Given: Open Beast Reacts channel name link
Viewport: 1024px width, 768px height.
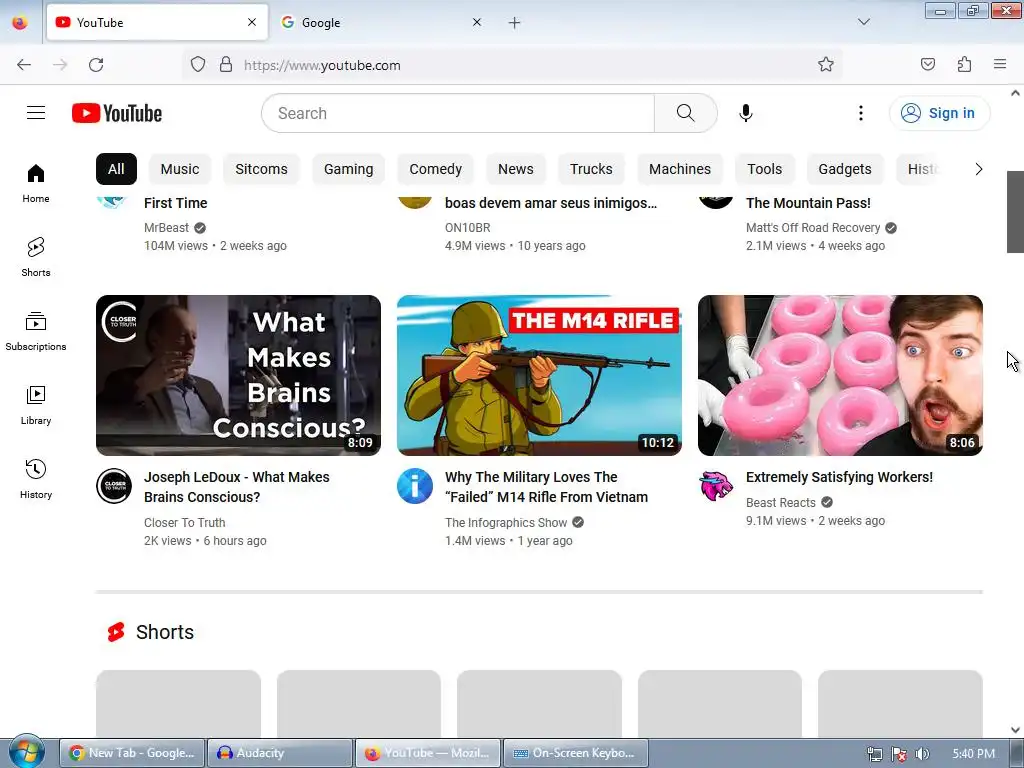Looking at the screenshot, I should (781, 503).
